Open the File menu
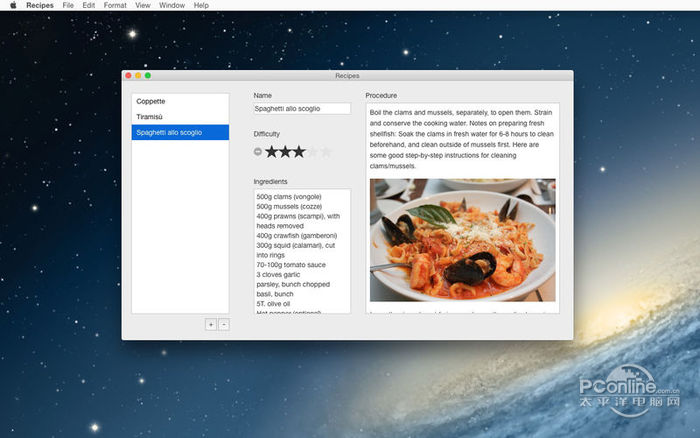The height and width of the screenshot is (438, 700). coord(68,6)
